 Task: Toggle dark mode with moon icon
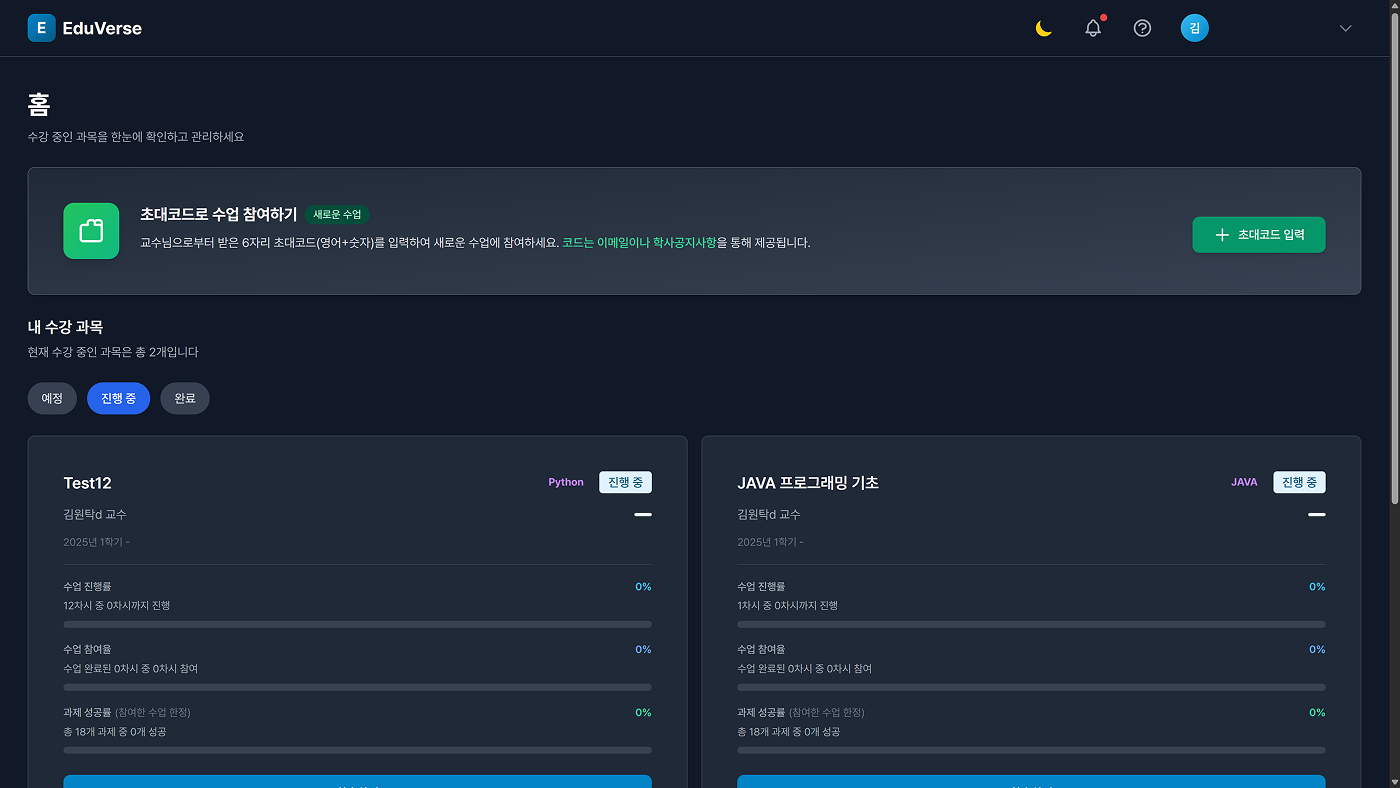point(1043,28)
